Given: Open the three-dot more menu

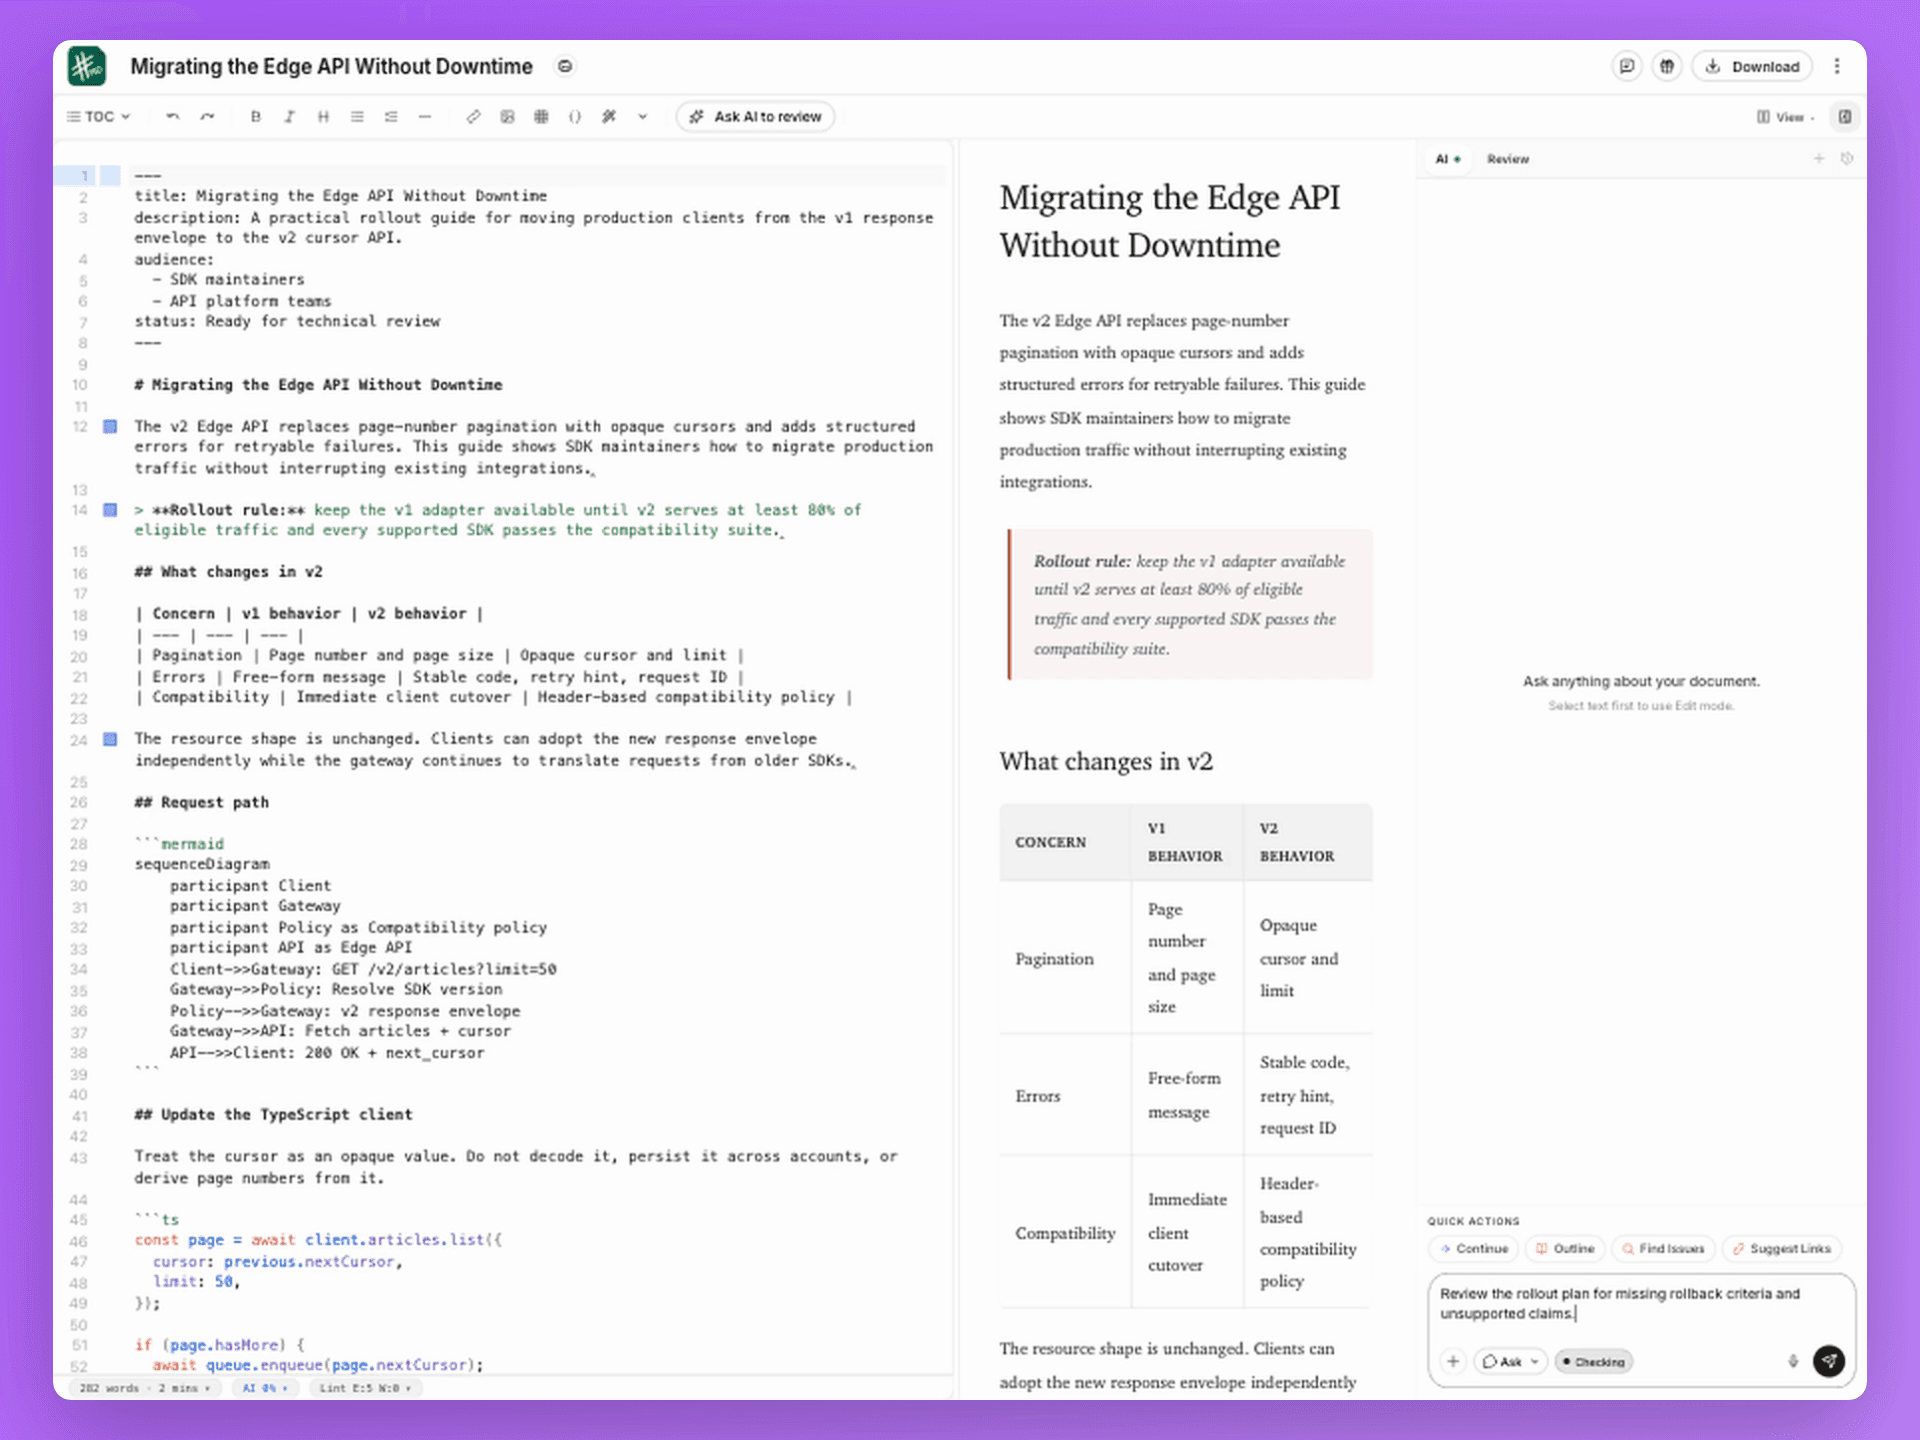Looking at the screenshot, I should 1837,67.
